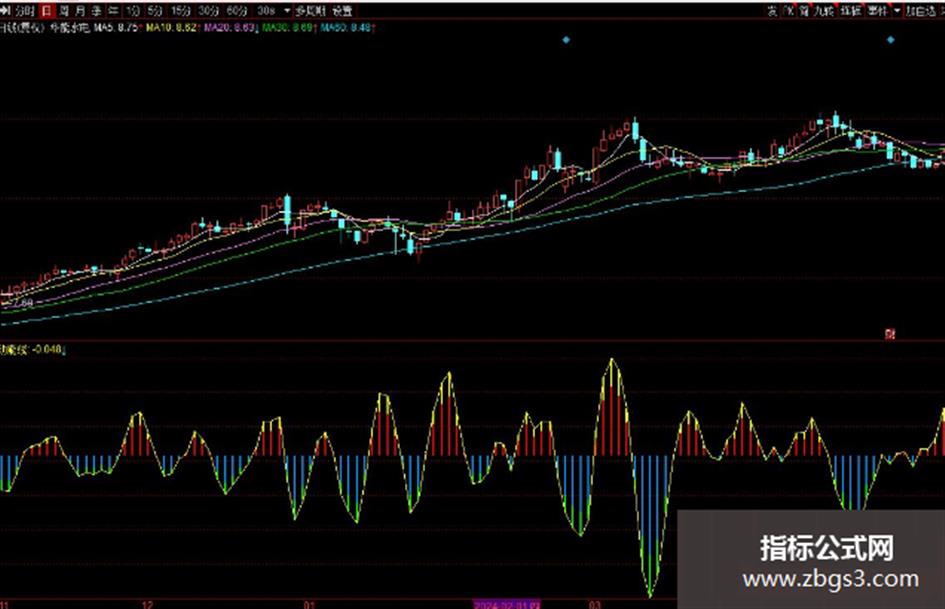The image size is (945, 609).
Task: Click the highlighted 2024 date label on time axis
Action: pyautogui.click(x=507, y=604)
